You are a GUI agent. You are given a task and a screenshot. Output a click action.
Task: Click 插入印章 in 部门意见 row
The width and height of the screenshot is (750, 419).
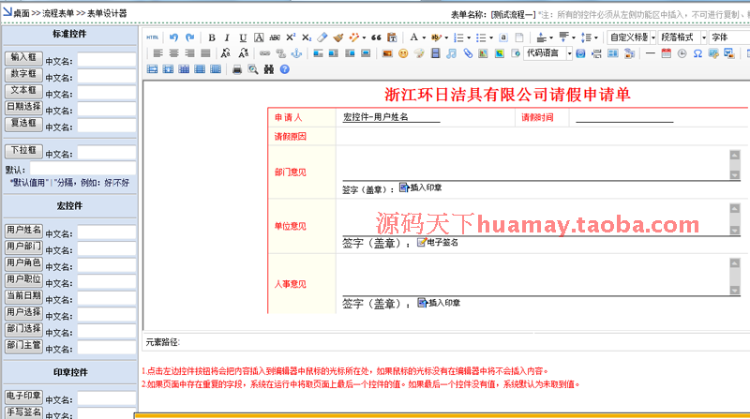[420, 187]
